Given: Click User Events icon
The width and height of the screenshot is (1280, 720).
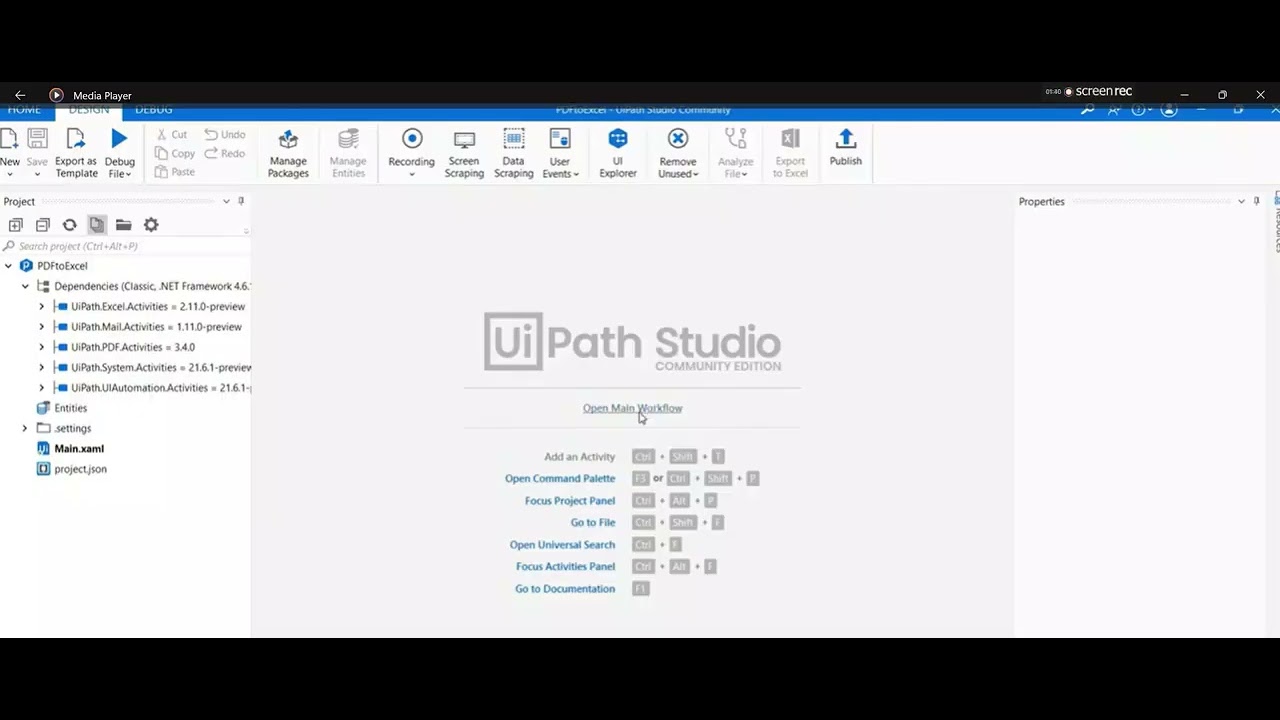Looking at the screenshot, I should [560, 138].
